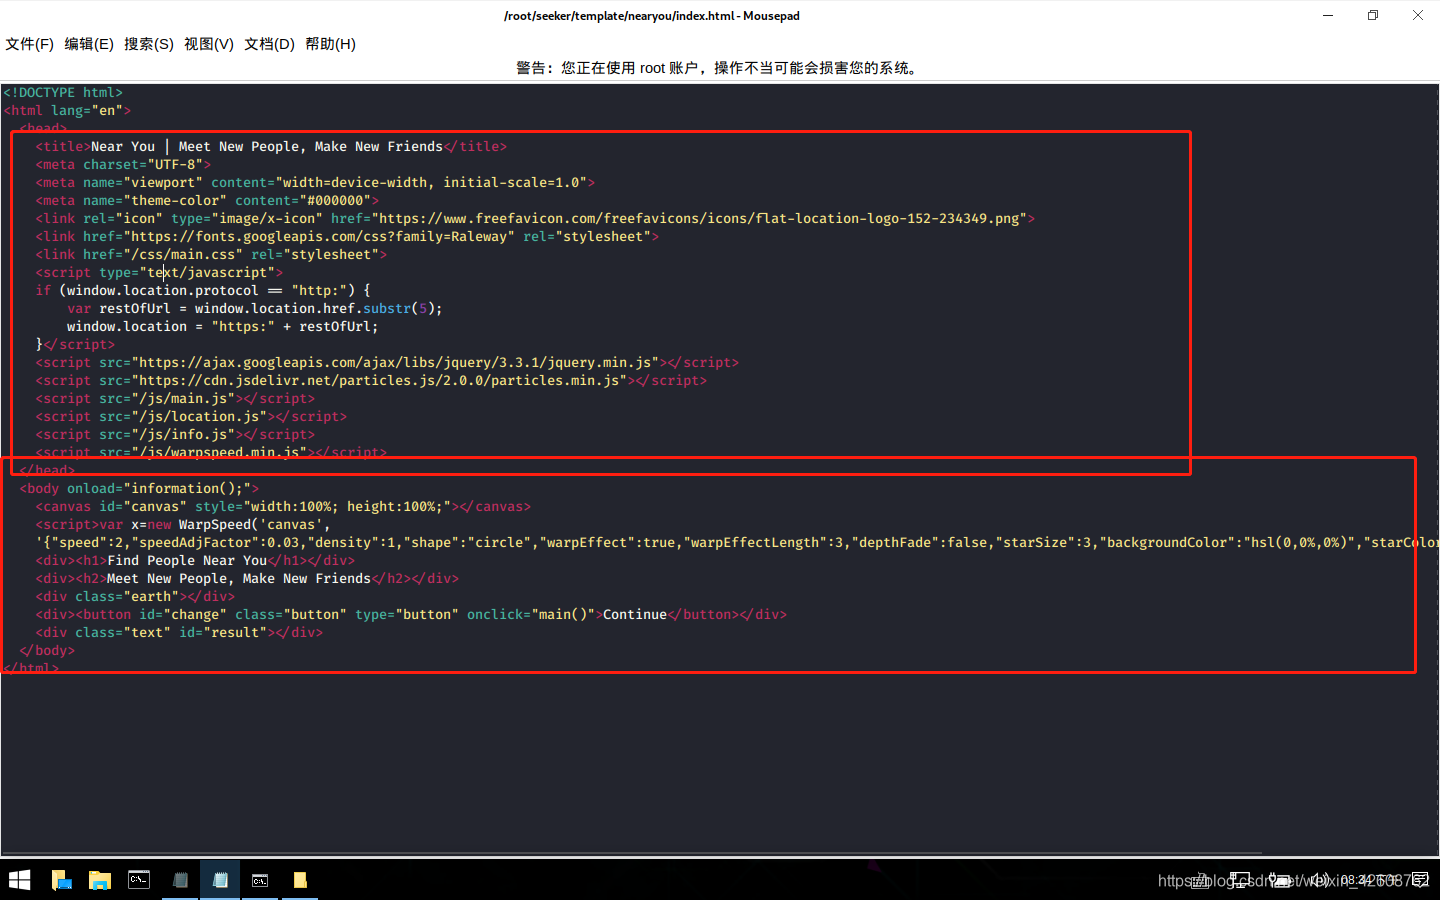Open the yellow File Explorer folder icon in taskbar
This screenshot has height=900, width=1440.
tap(100, 880)
